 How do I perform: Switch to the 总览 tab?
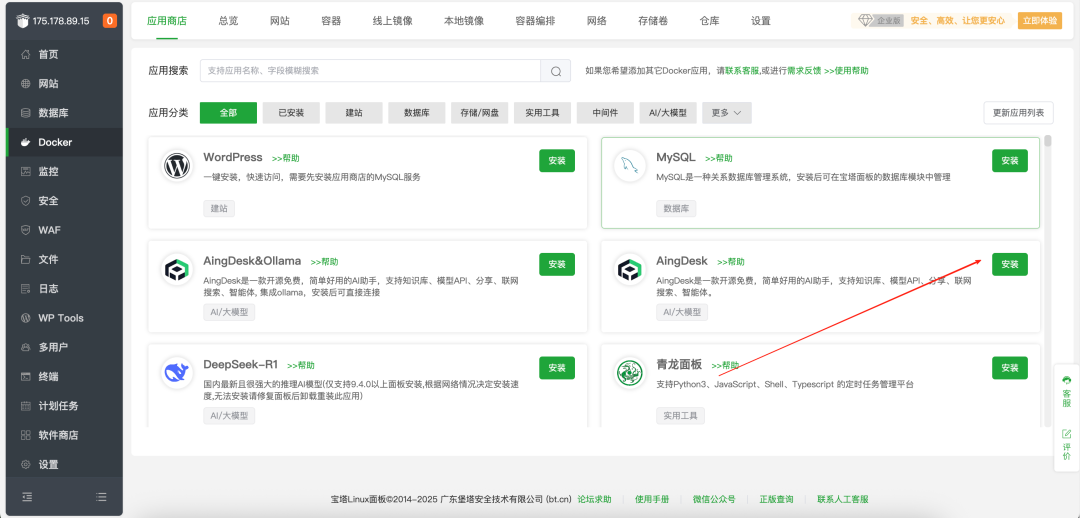(229, 21)
